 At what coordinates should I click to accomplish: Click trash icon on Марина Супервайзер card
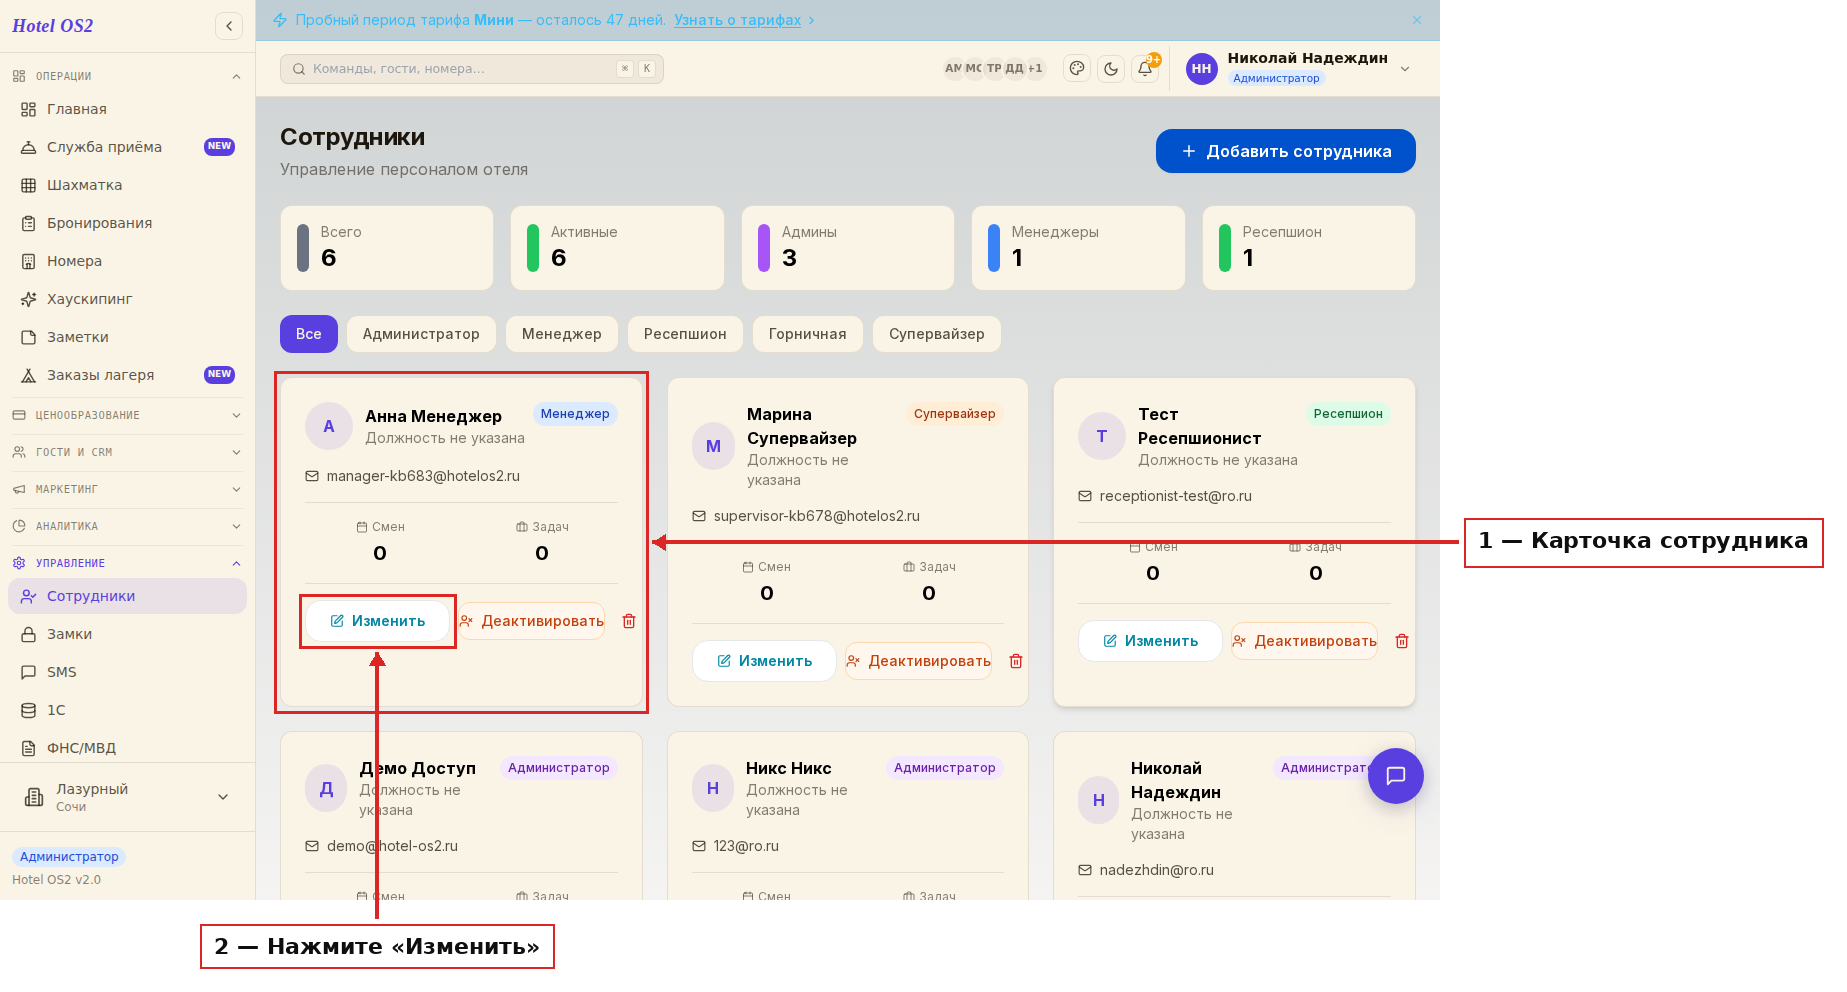point(1016,661)
